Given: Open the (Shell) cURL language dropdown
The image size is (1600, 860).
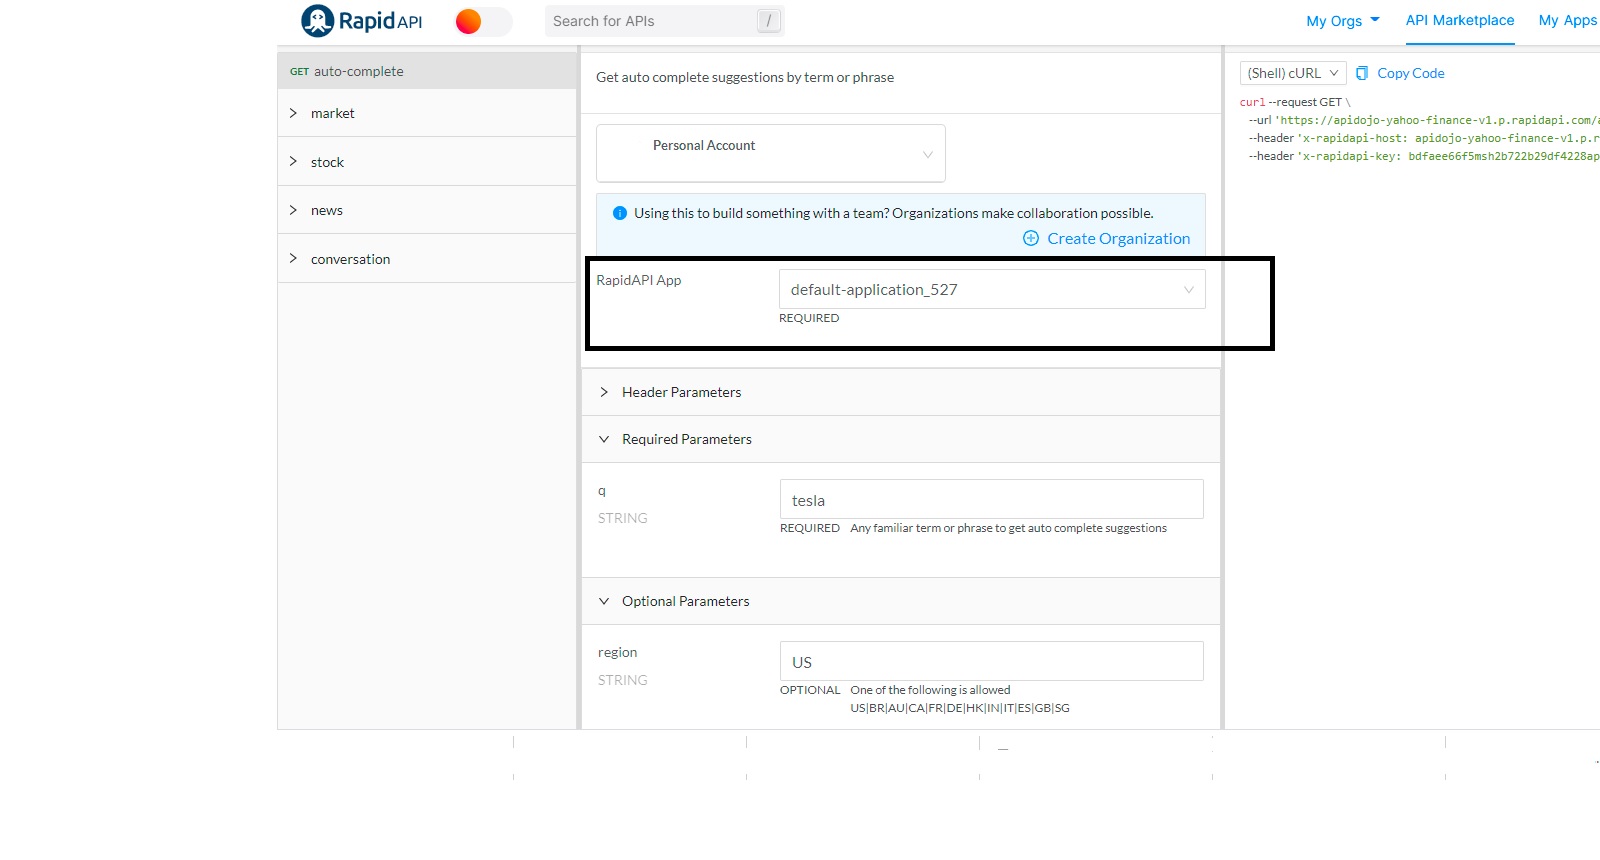Looking at the screenshot, I should tap(1293, 73).
